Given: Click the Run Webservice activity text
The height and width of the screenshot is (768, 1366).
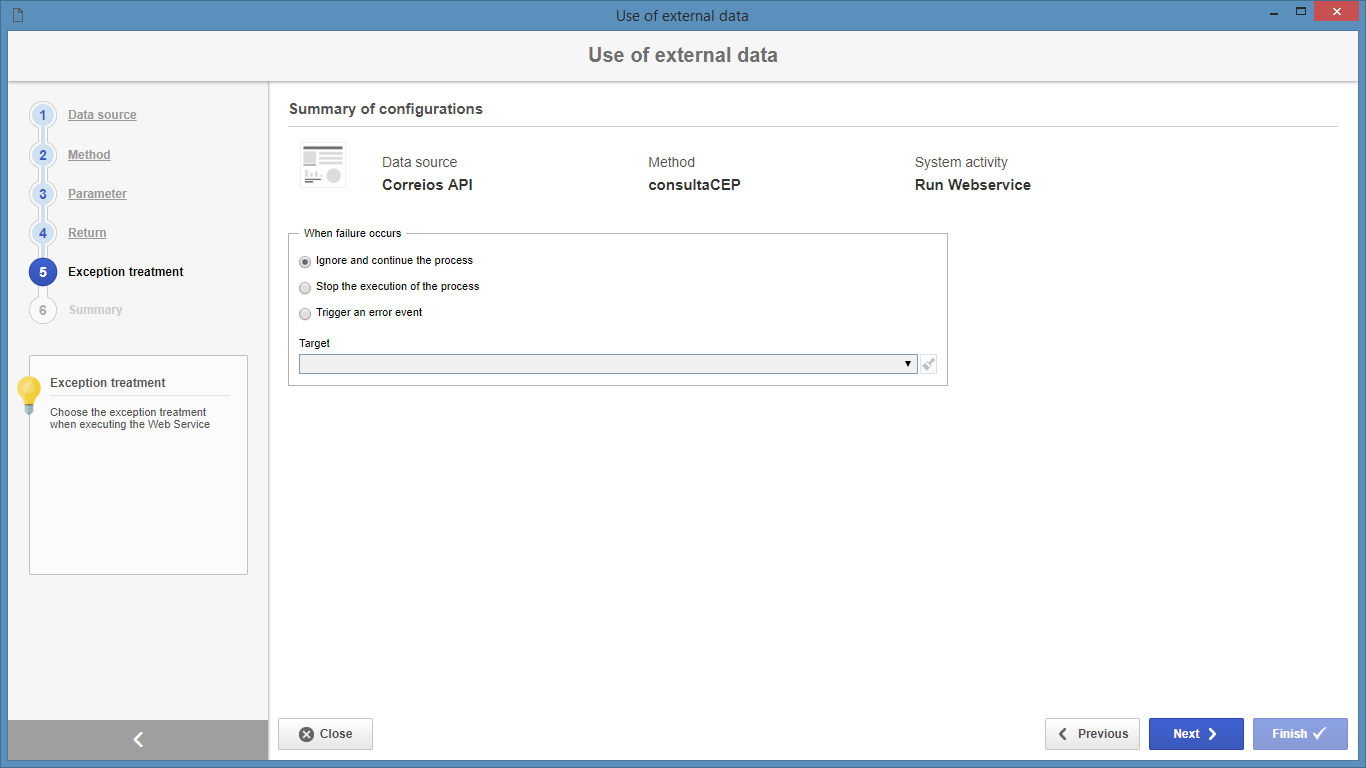Looking at the screenshot, I should [972, 185].
